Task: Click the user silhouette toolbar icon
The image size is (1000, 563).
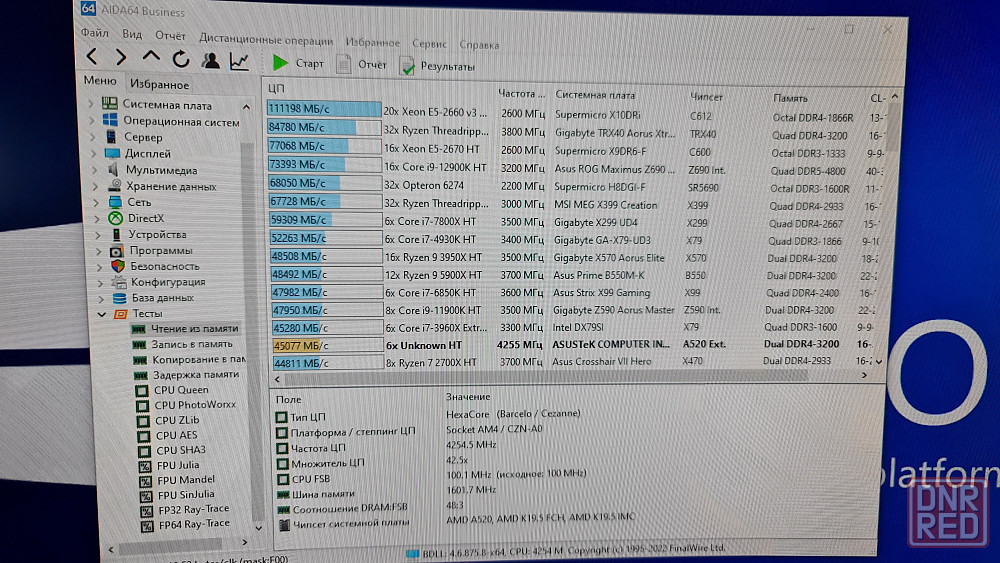Action: 210,60
